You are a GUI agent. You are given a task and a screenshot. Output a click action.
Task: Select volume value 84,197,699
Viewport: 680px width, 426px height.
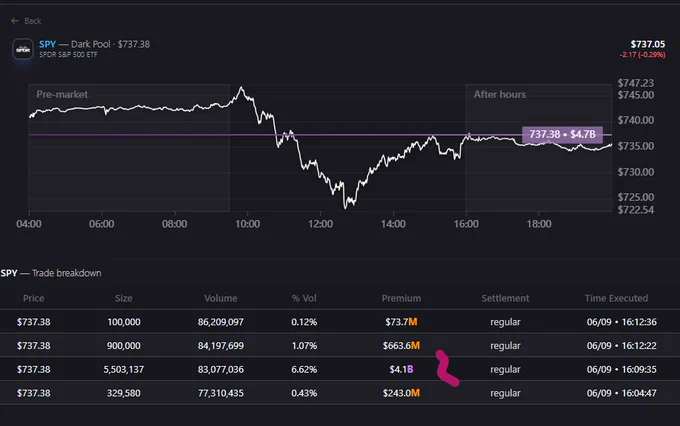tap(221, 346)
